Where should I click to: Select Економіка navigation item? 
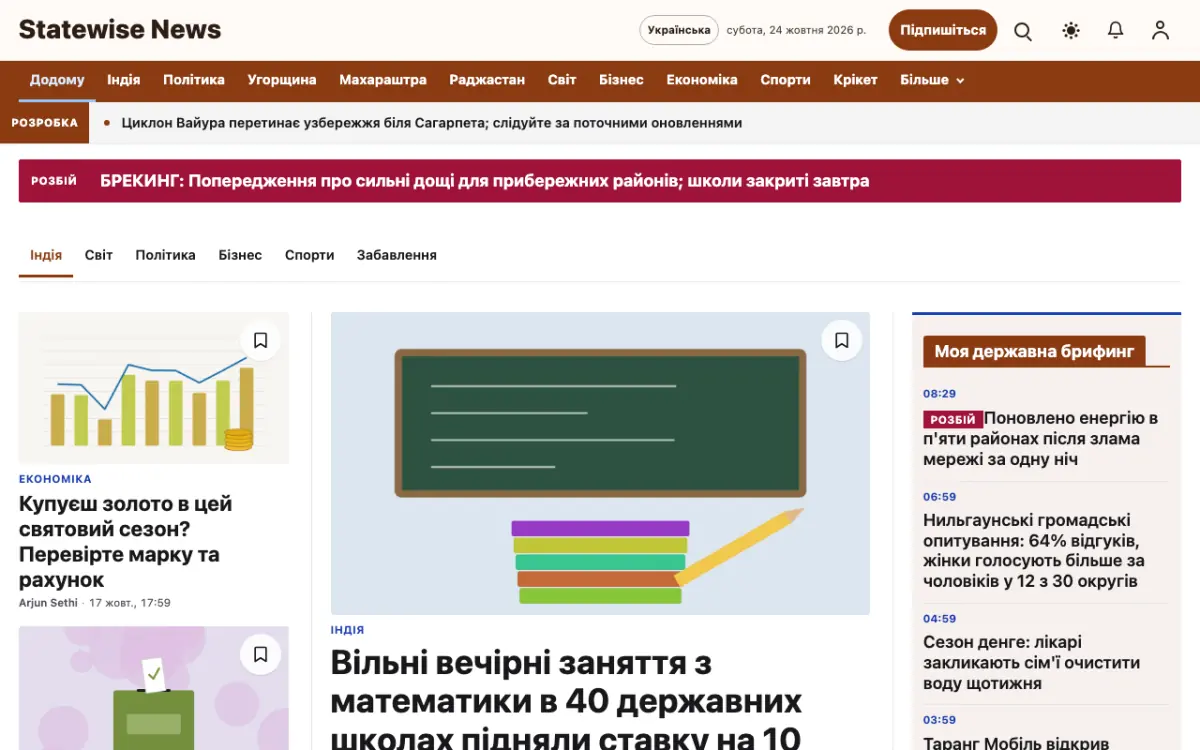(702, 80)
